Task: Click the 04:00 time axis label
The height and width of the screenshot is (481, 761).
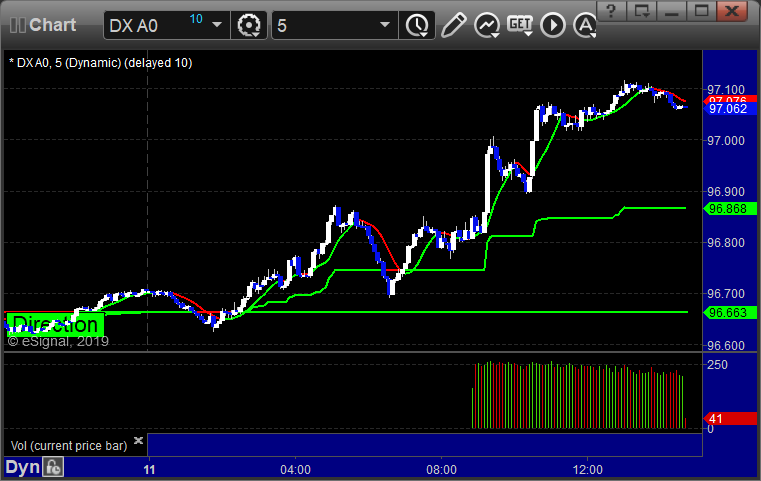Action: (x=295, y=470)
